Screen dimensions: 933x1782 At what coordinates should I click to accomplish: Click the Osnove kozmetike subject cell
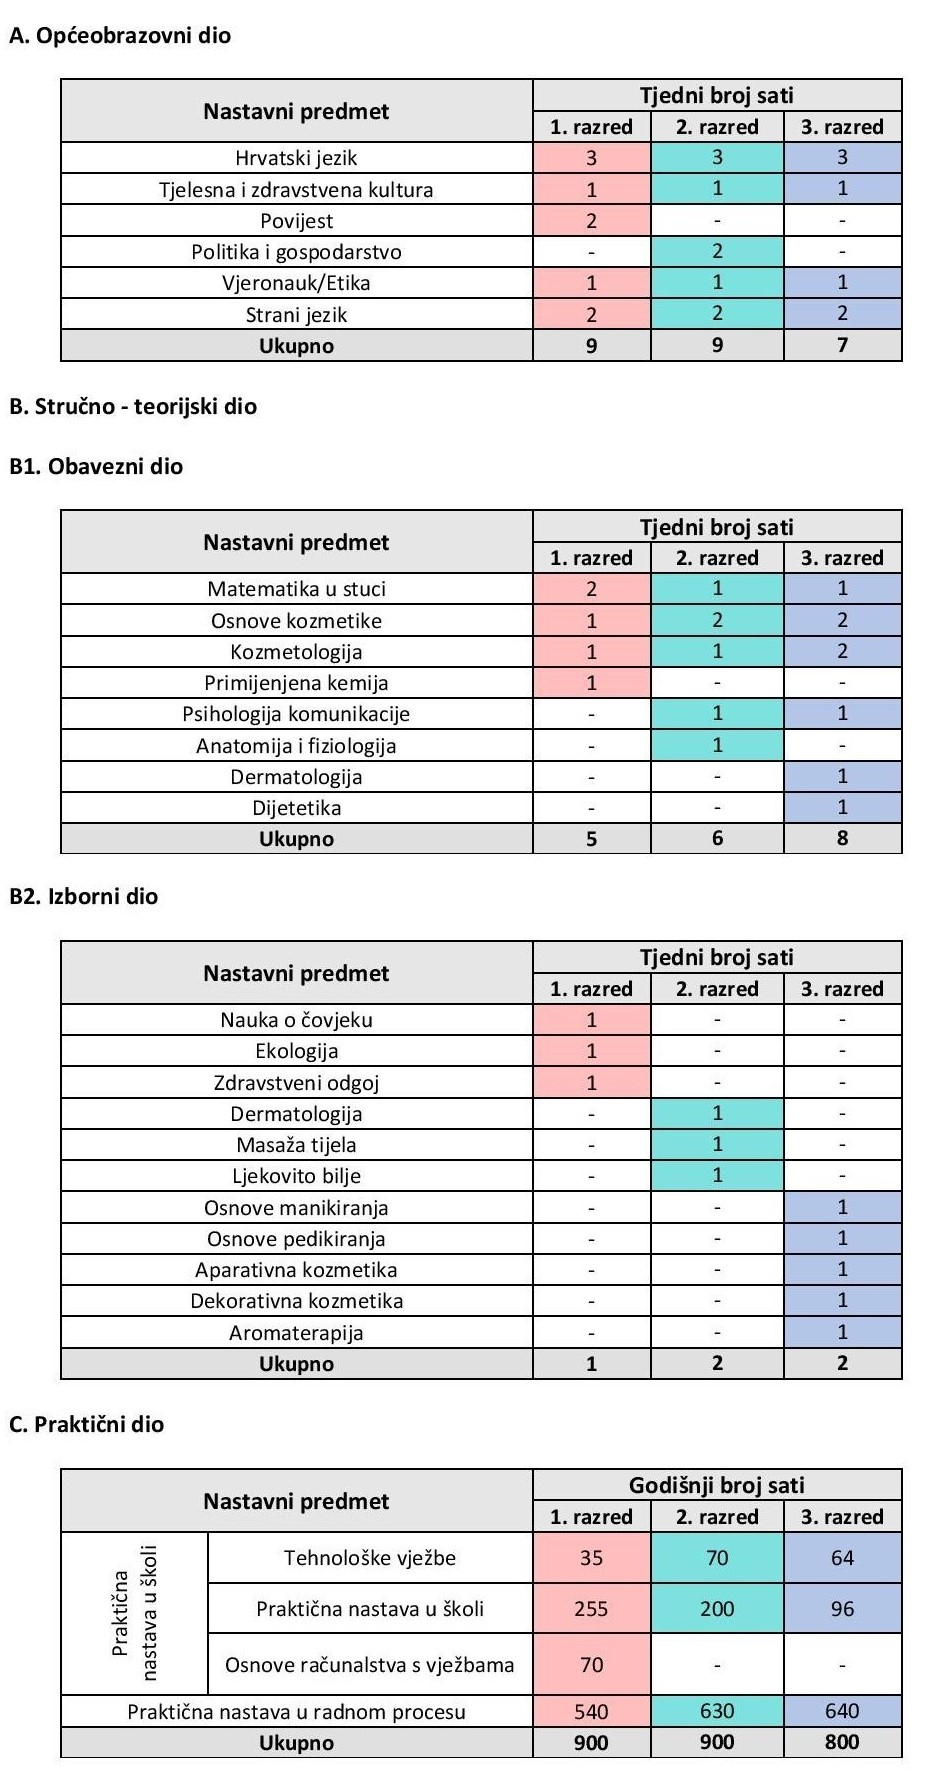point(296,620)
